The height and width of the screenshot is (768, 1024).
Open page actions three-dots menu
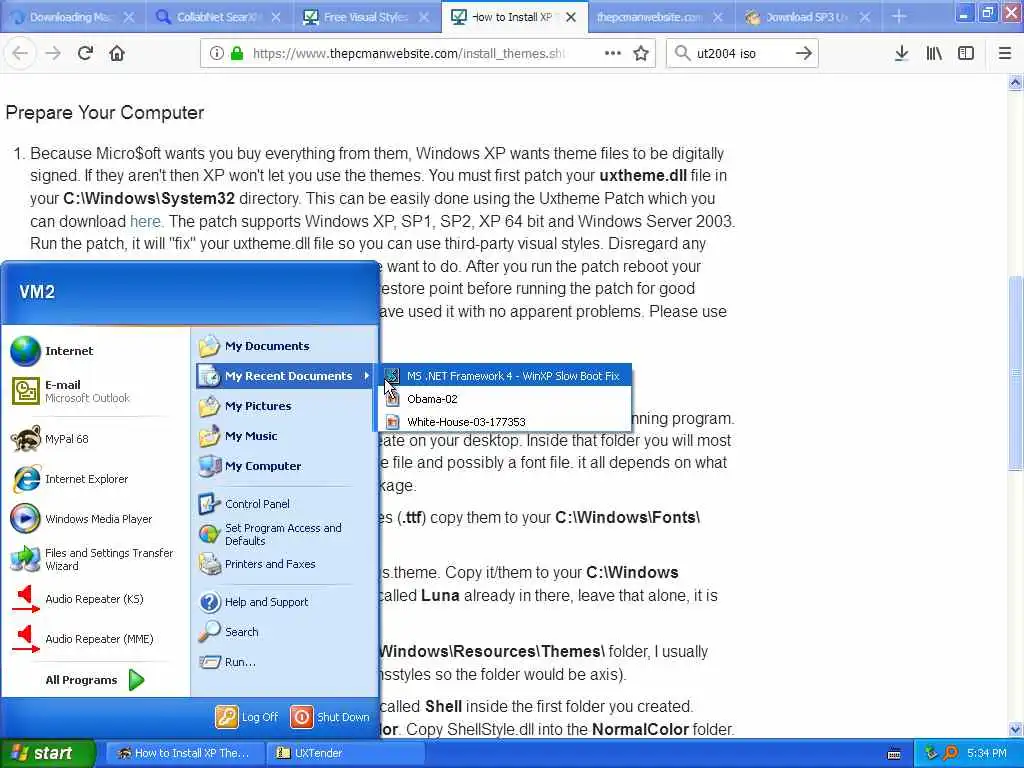pos(613,53)
